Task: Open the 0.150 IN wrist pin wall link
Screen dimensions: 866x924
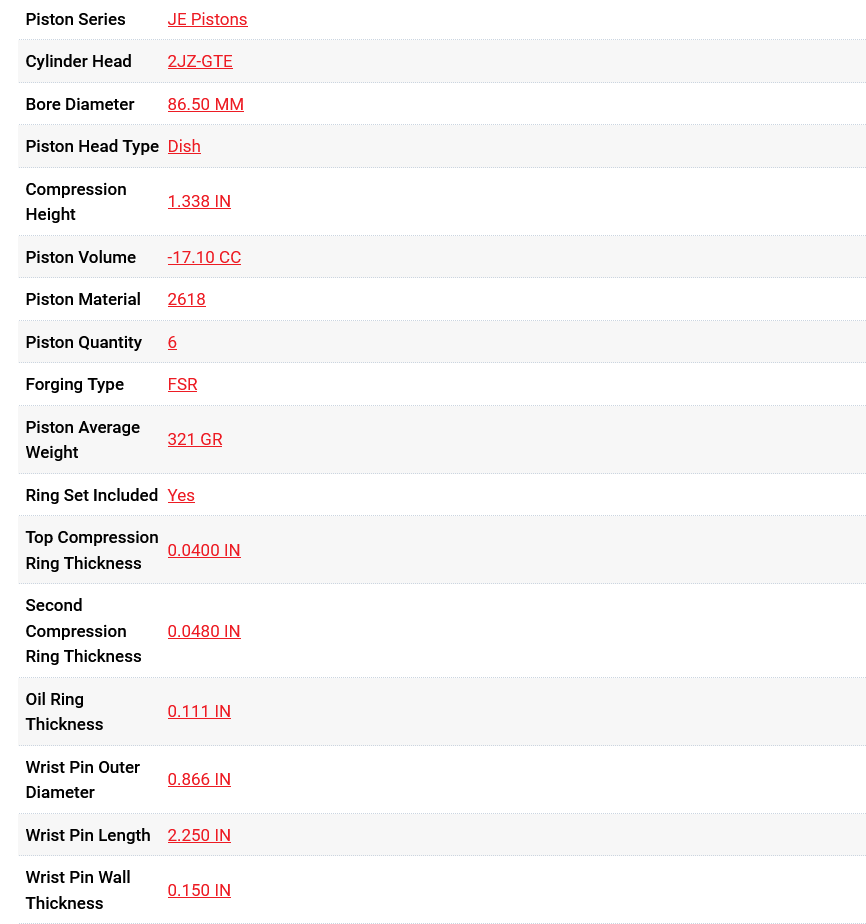Action: tap(199, 890)
